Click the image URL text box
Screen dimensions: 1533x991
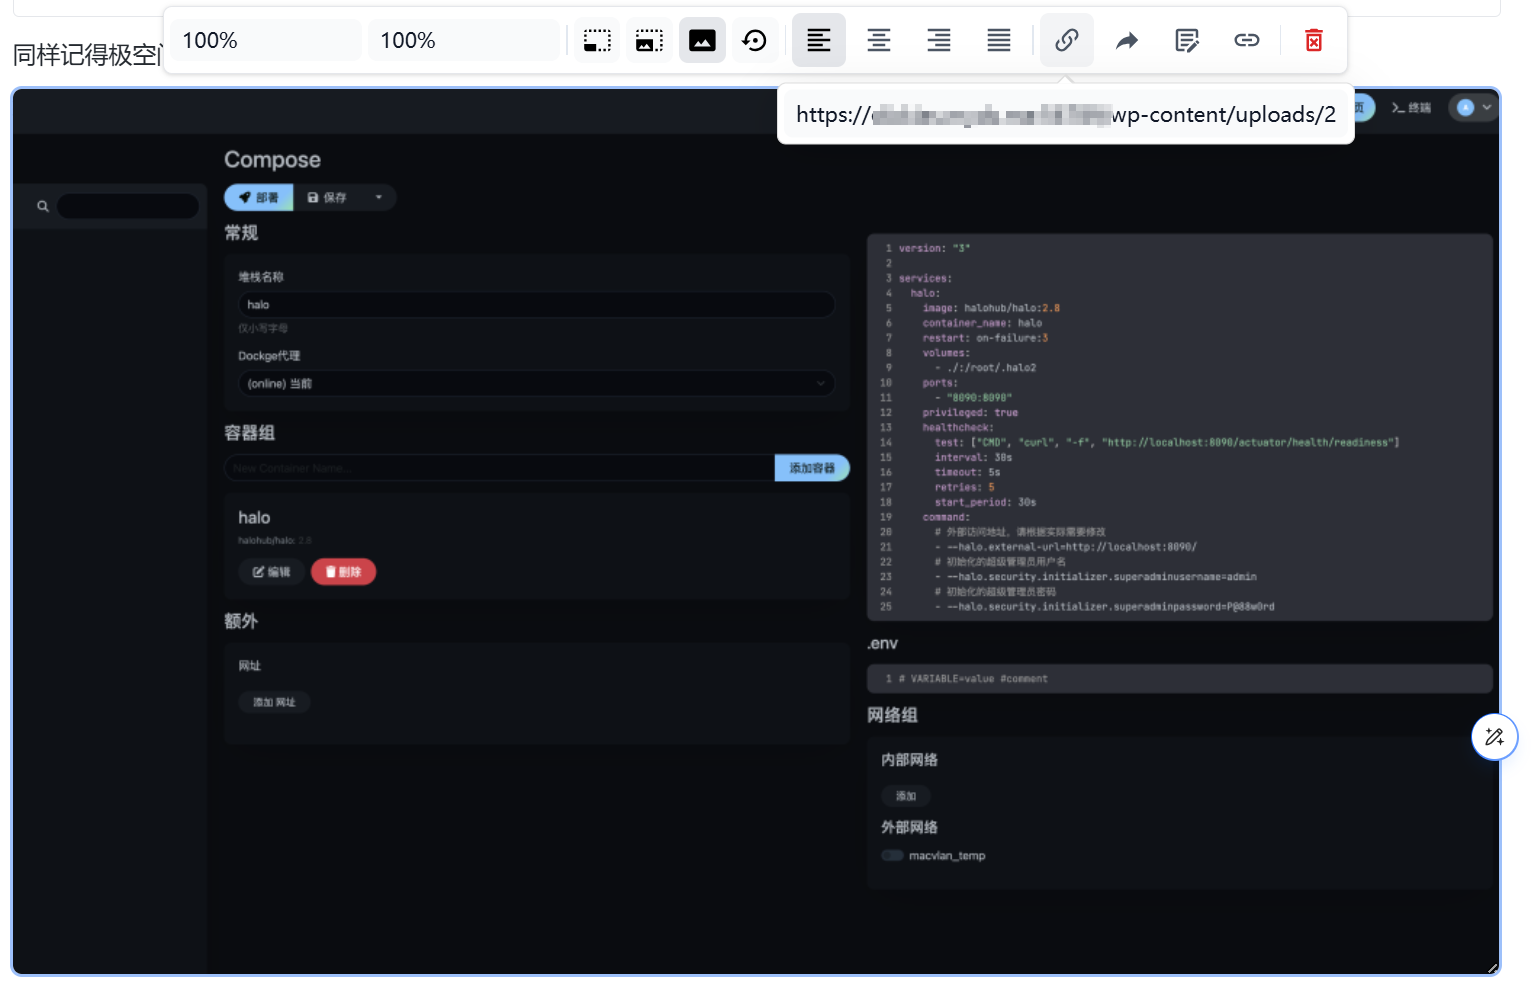(1065, 115)
